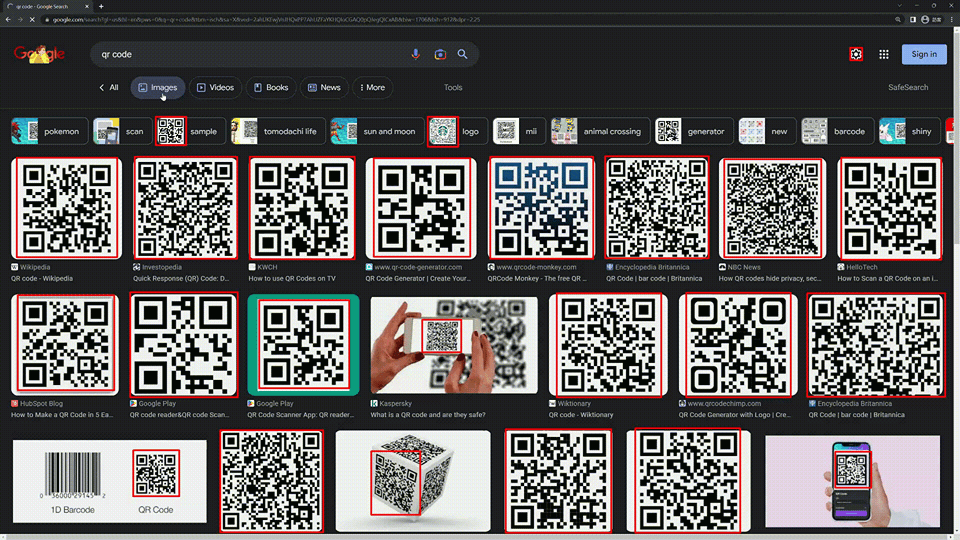Viewport: 960px width, 540px height.
Task: Open the Google apps grid
Action: click(883, 54)
